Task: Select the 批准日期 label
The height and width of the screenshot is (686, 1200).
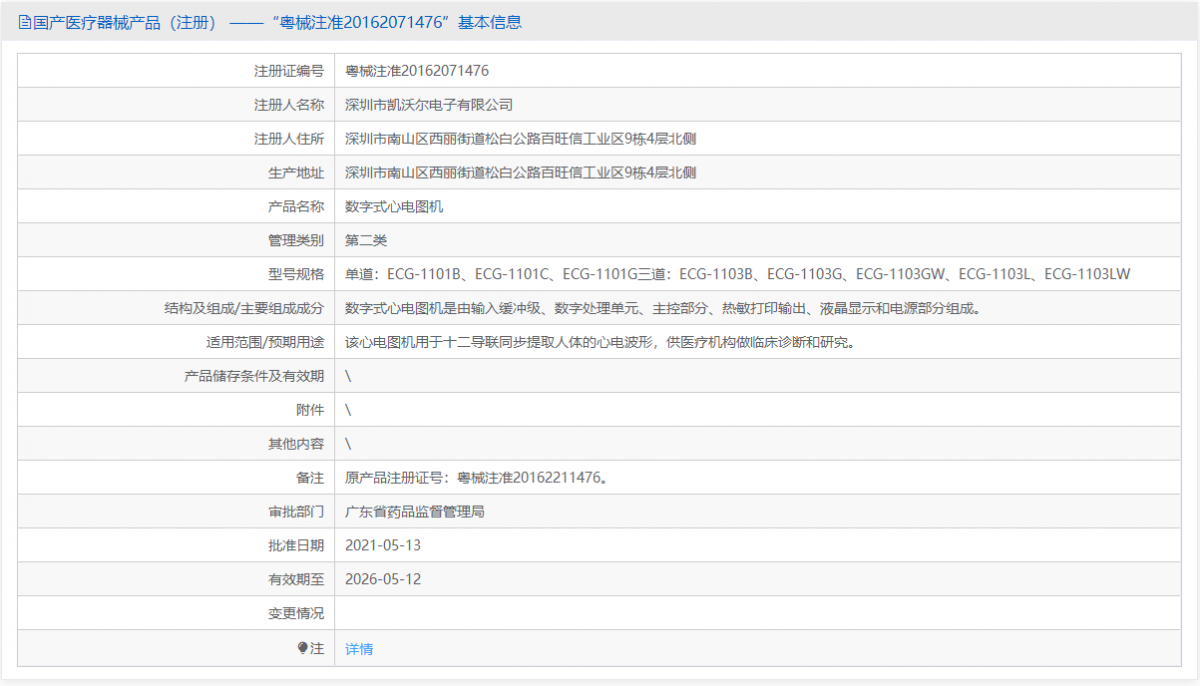Action: pyautogui.click(x=296, y=547)
